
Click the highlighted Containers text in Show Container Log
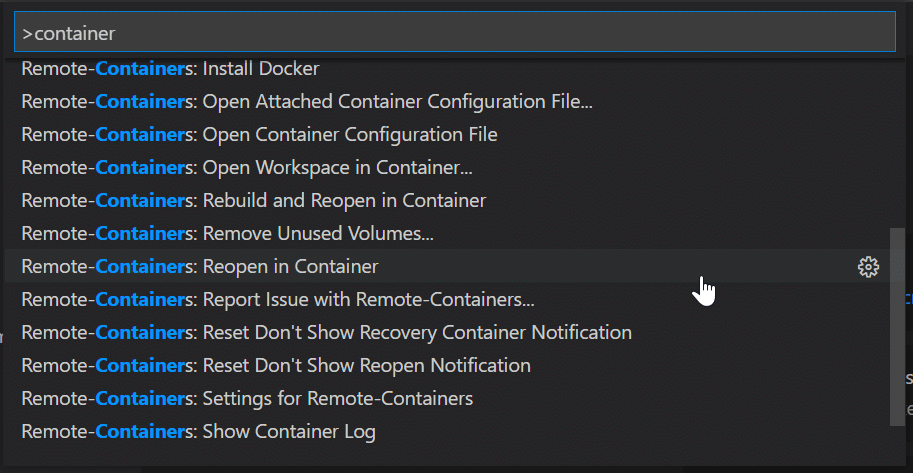coord(140,432)
